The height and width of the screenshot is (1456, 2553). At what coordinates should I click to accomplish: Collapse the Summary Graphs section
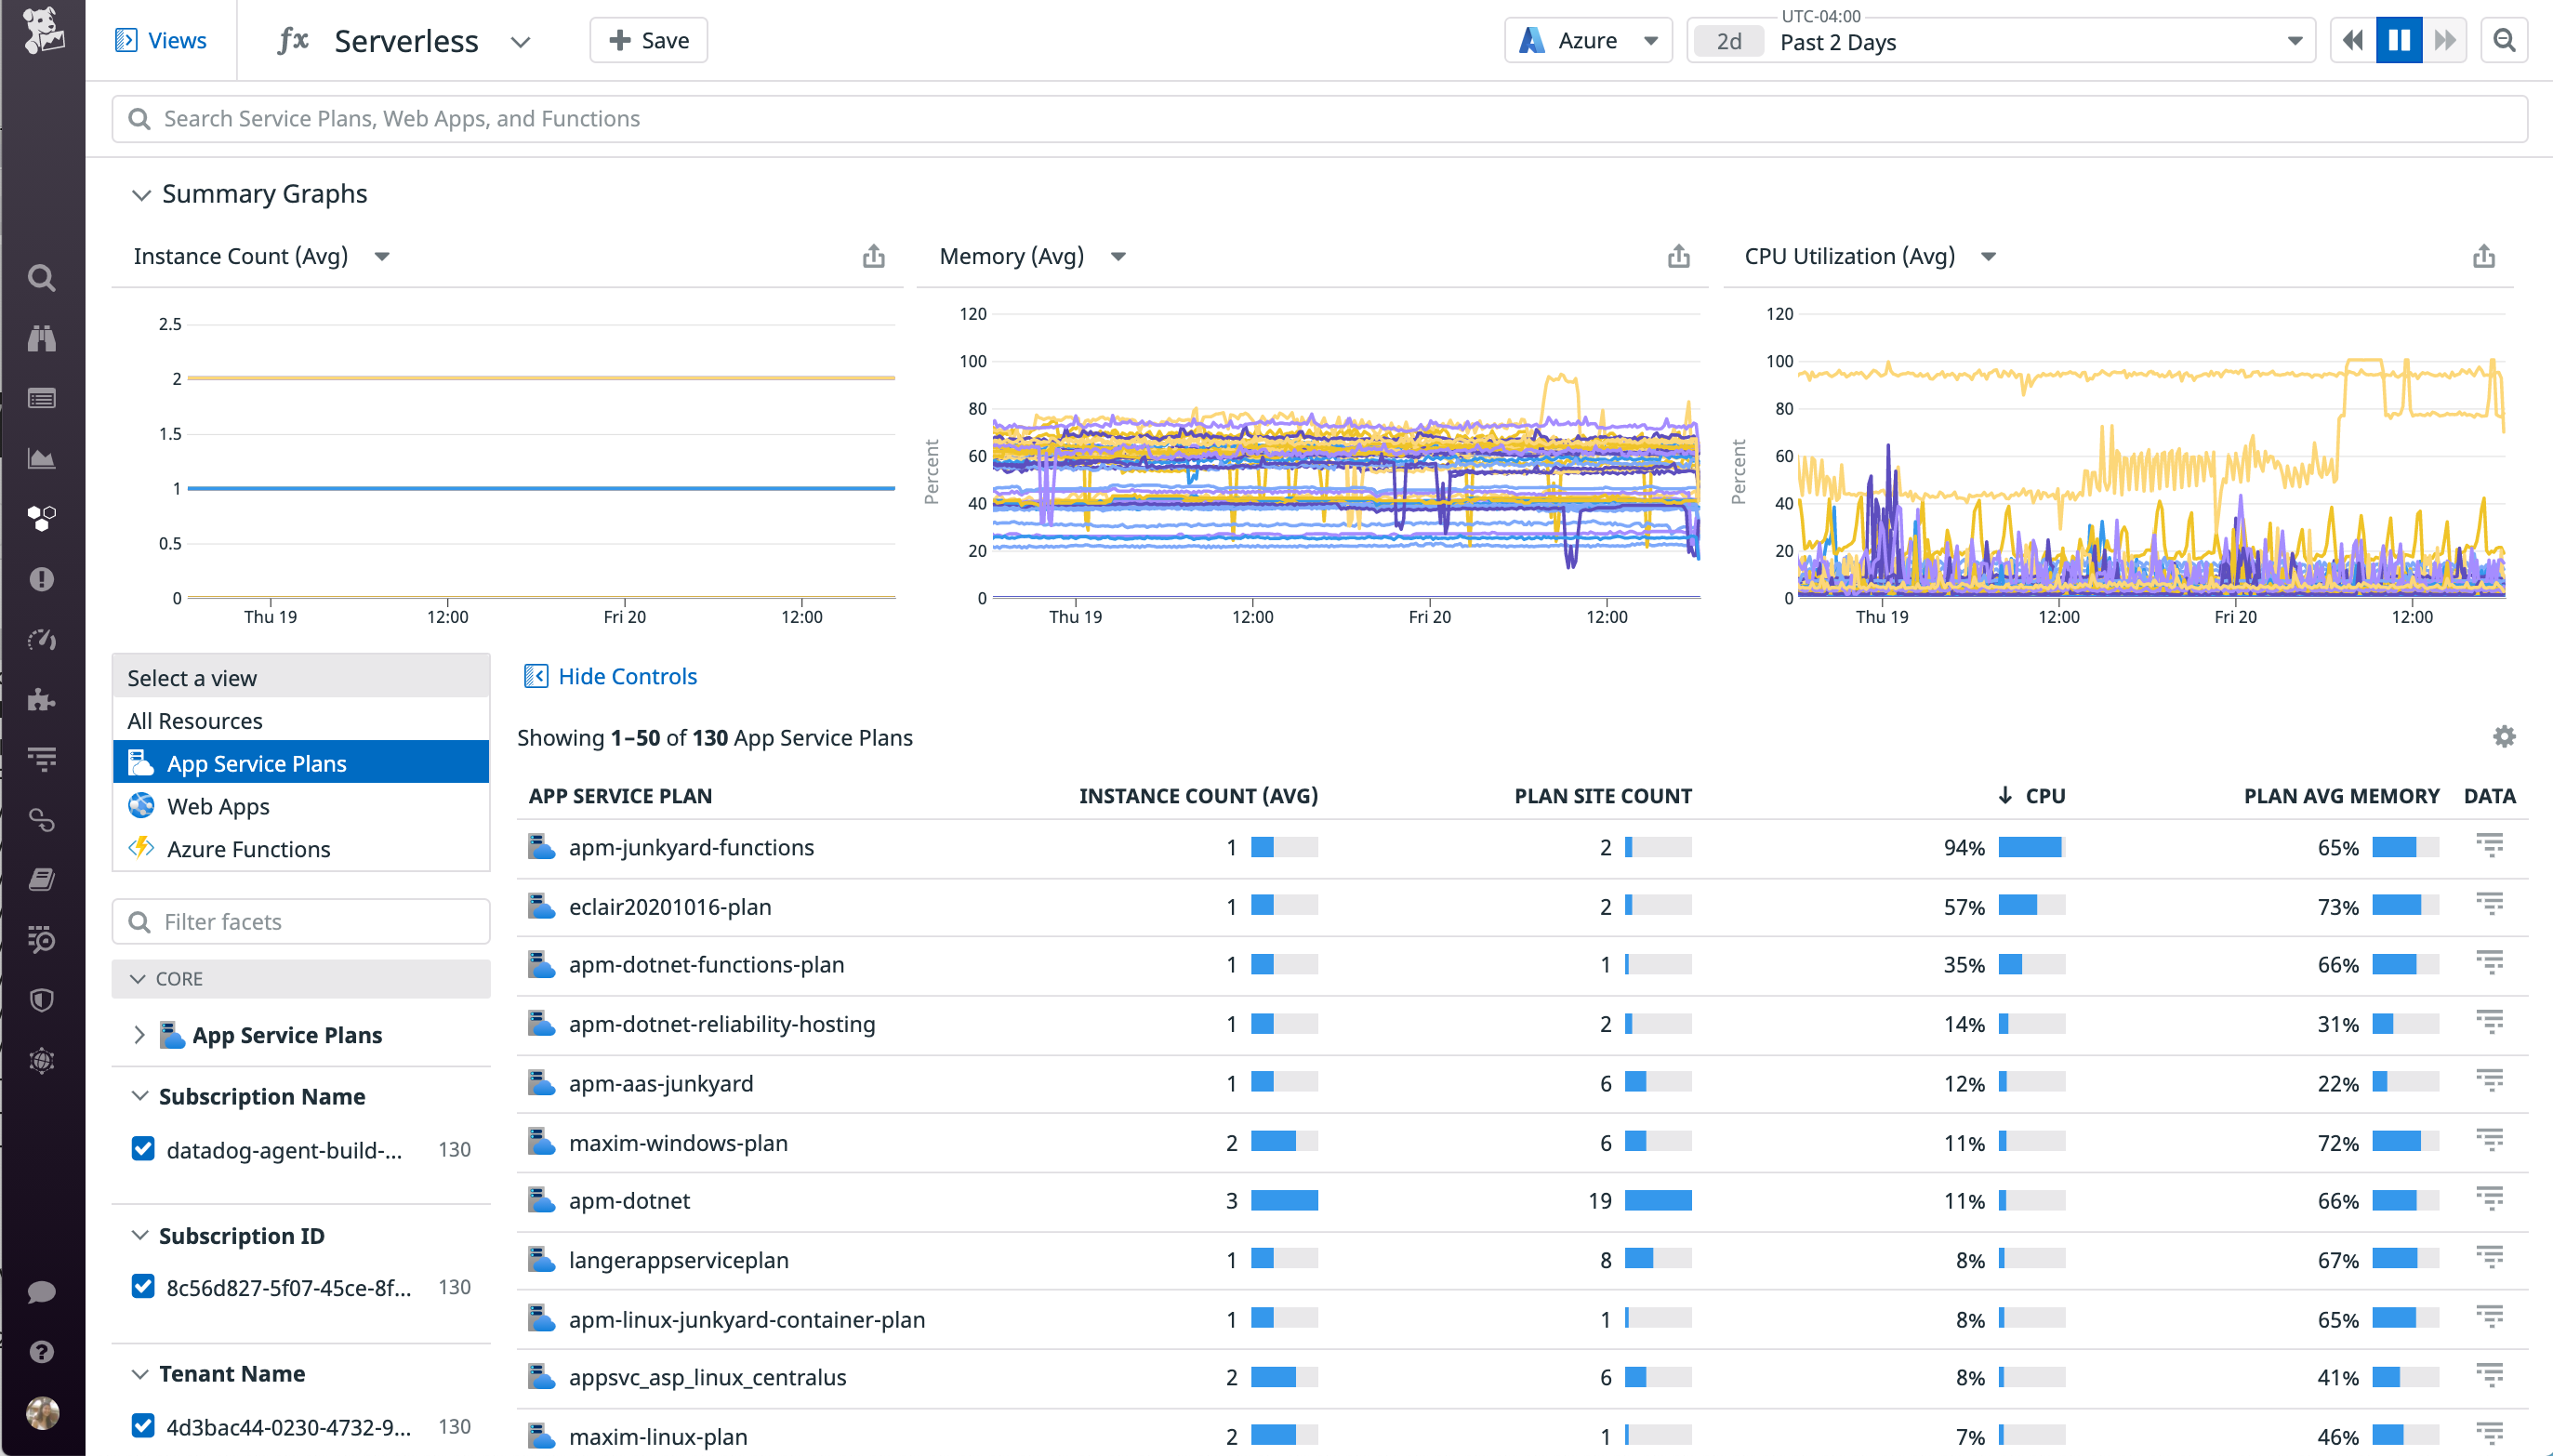coord(142,194)
